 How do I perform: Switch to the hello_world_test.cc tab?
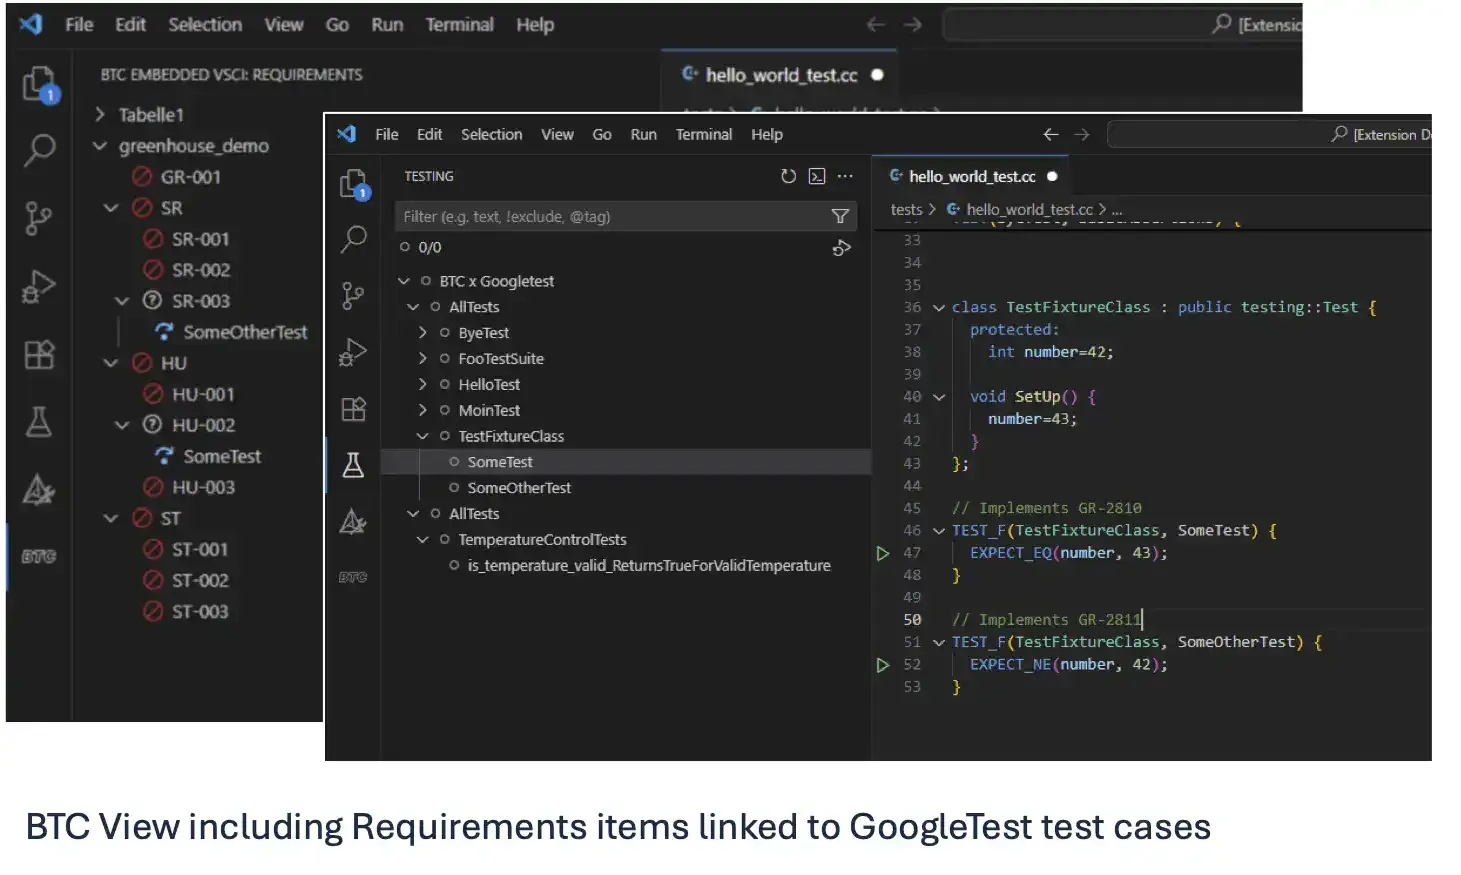[x=972, y=176]
